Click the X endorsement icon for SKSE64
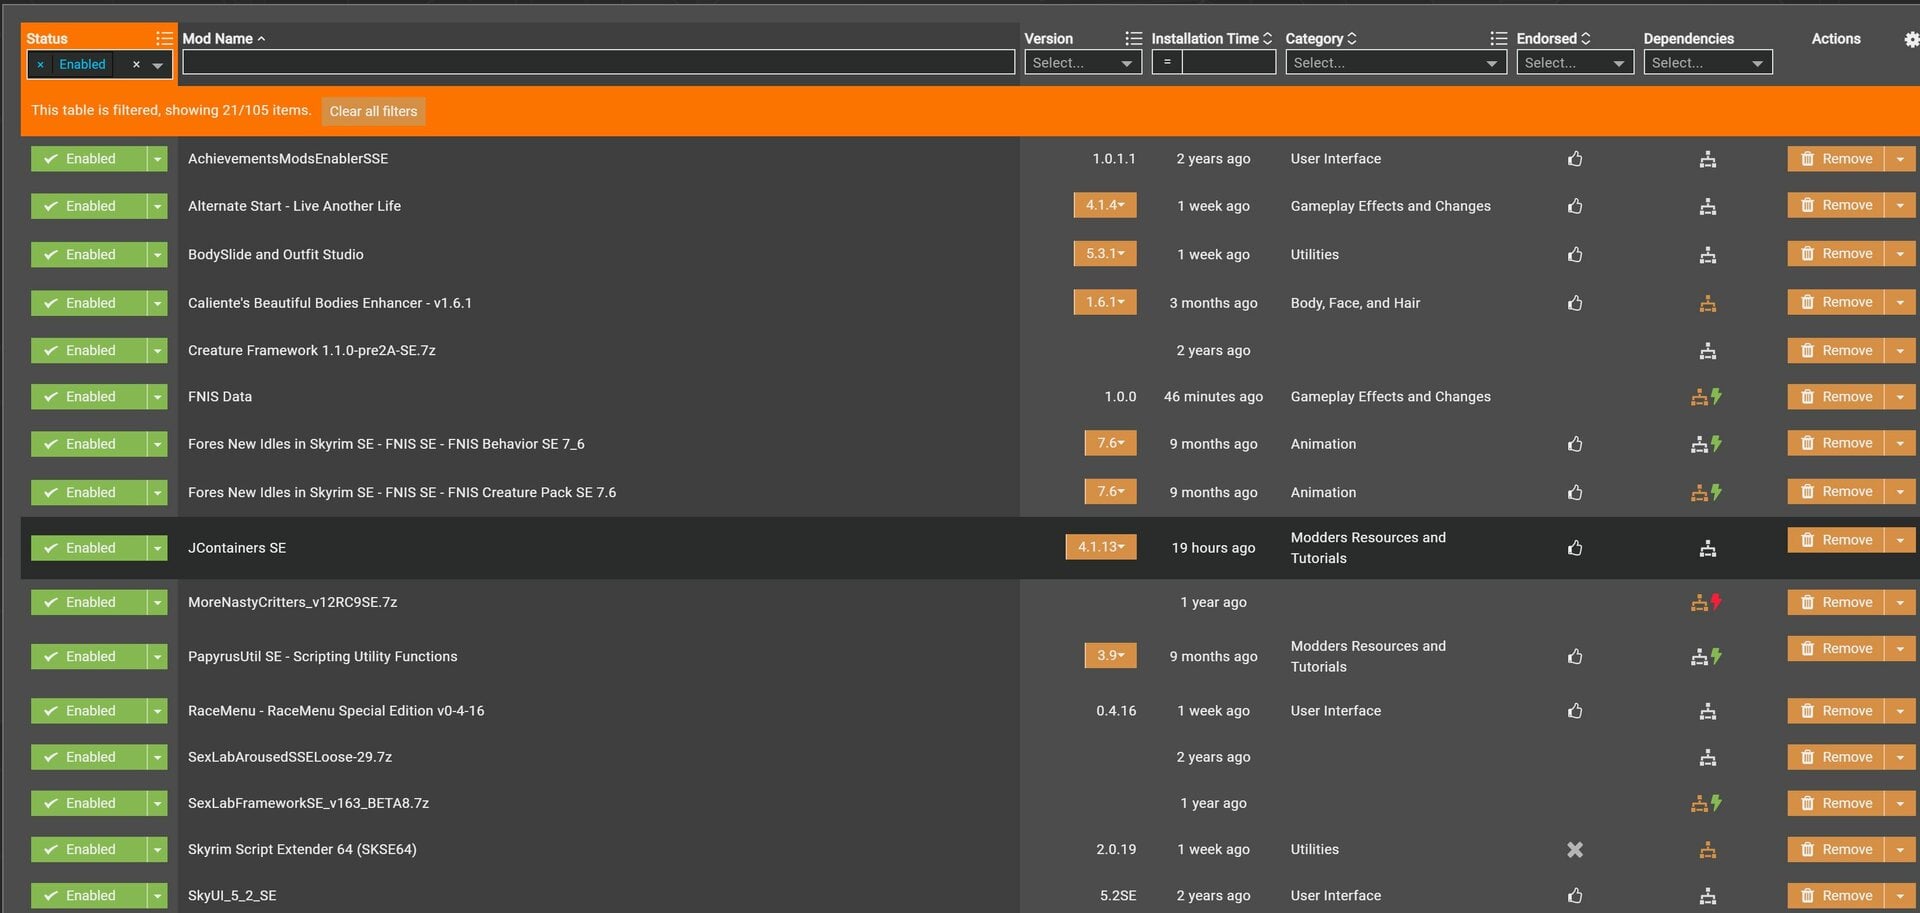 (1575, 850)
